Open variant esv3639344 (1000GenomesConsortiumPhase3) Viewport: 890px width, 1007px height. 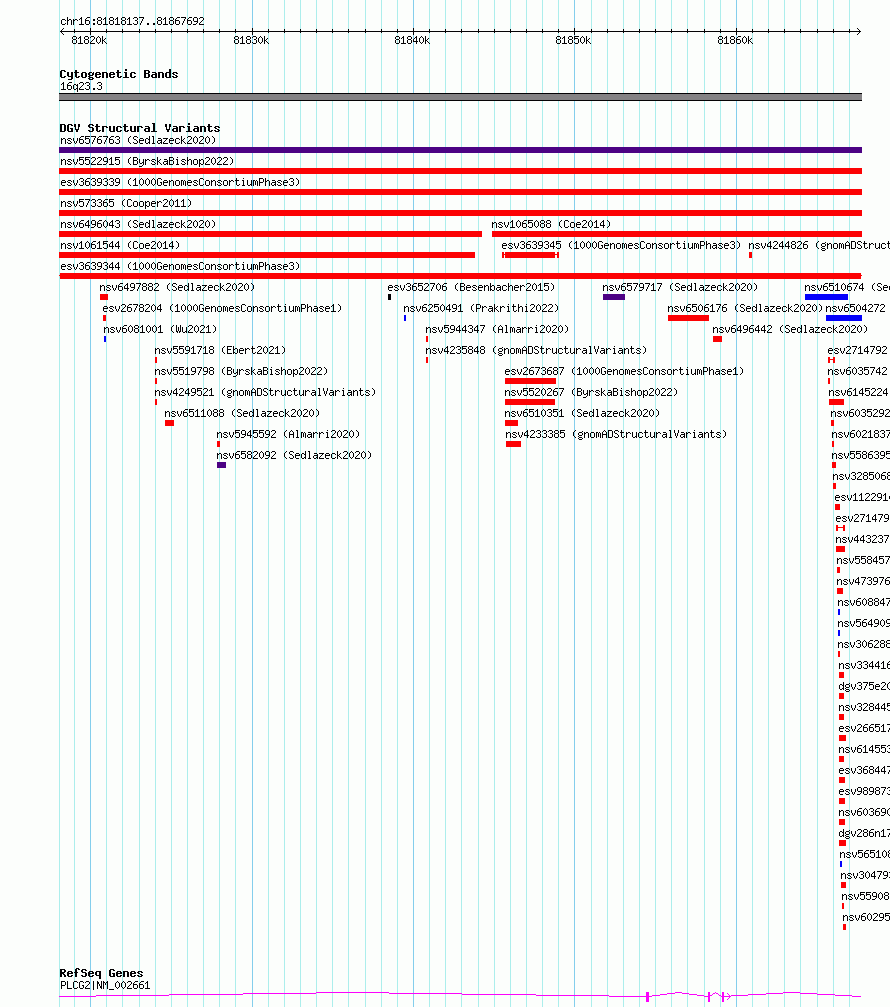180,267
